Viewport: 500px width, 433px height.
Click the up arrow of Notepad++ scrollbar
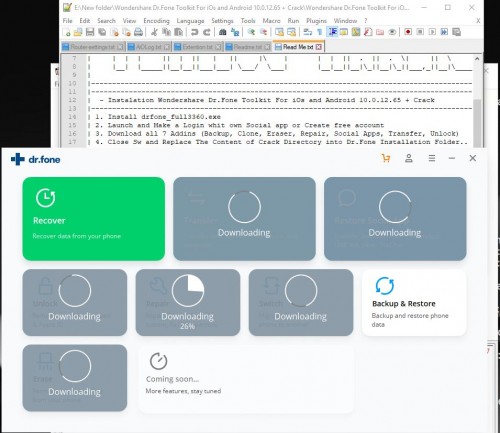(477, 59)
